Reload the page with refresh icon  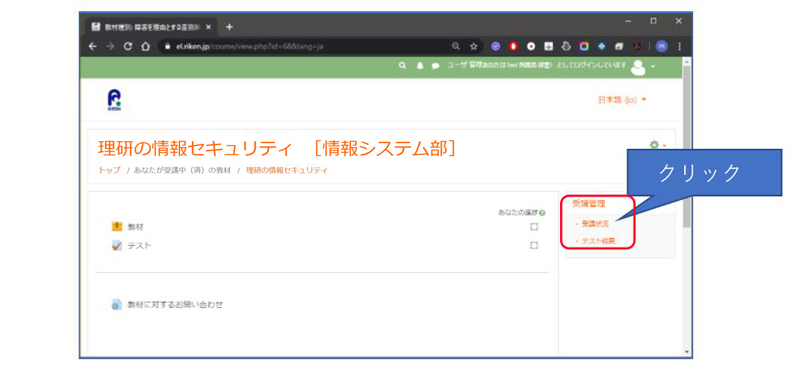[128, 46]
